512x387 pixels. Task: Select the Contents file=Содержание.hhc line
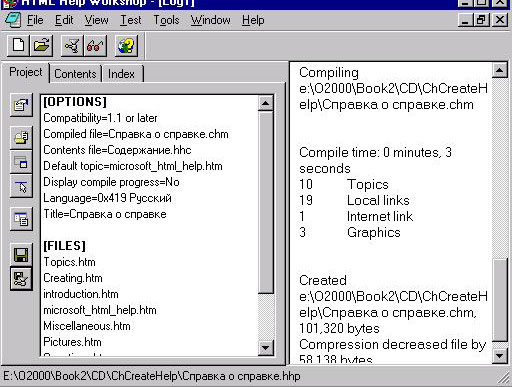point(117,150)
